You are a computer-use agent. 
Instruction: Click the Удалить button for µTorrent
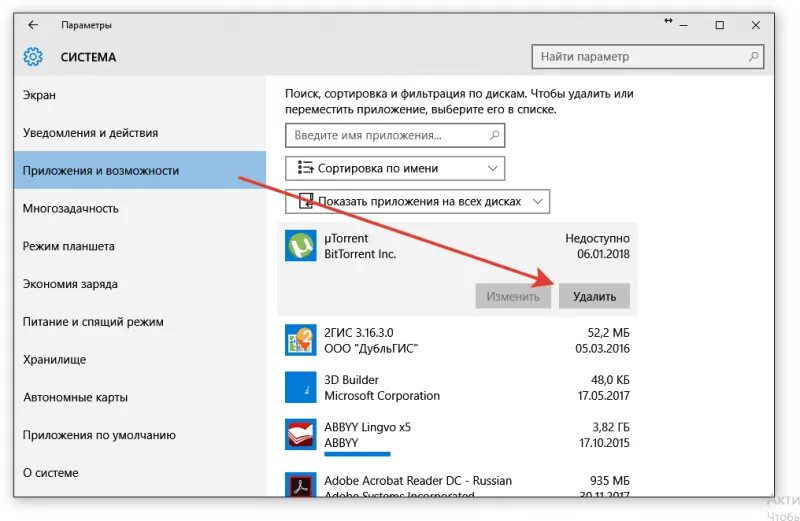594,296
